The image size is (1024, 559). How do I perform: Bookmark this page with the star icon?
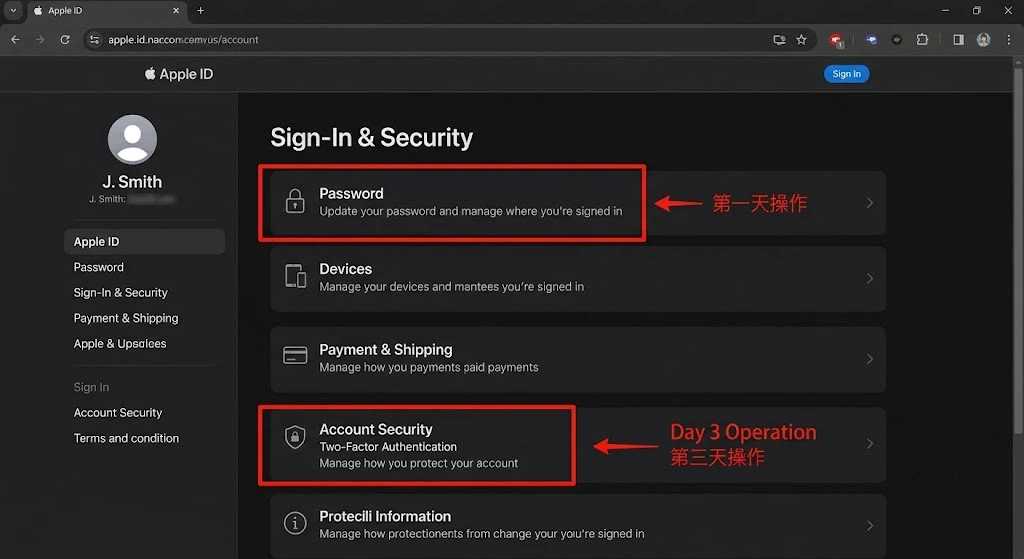(x=801, y=40)
